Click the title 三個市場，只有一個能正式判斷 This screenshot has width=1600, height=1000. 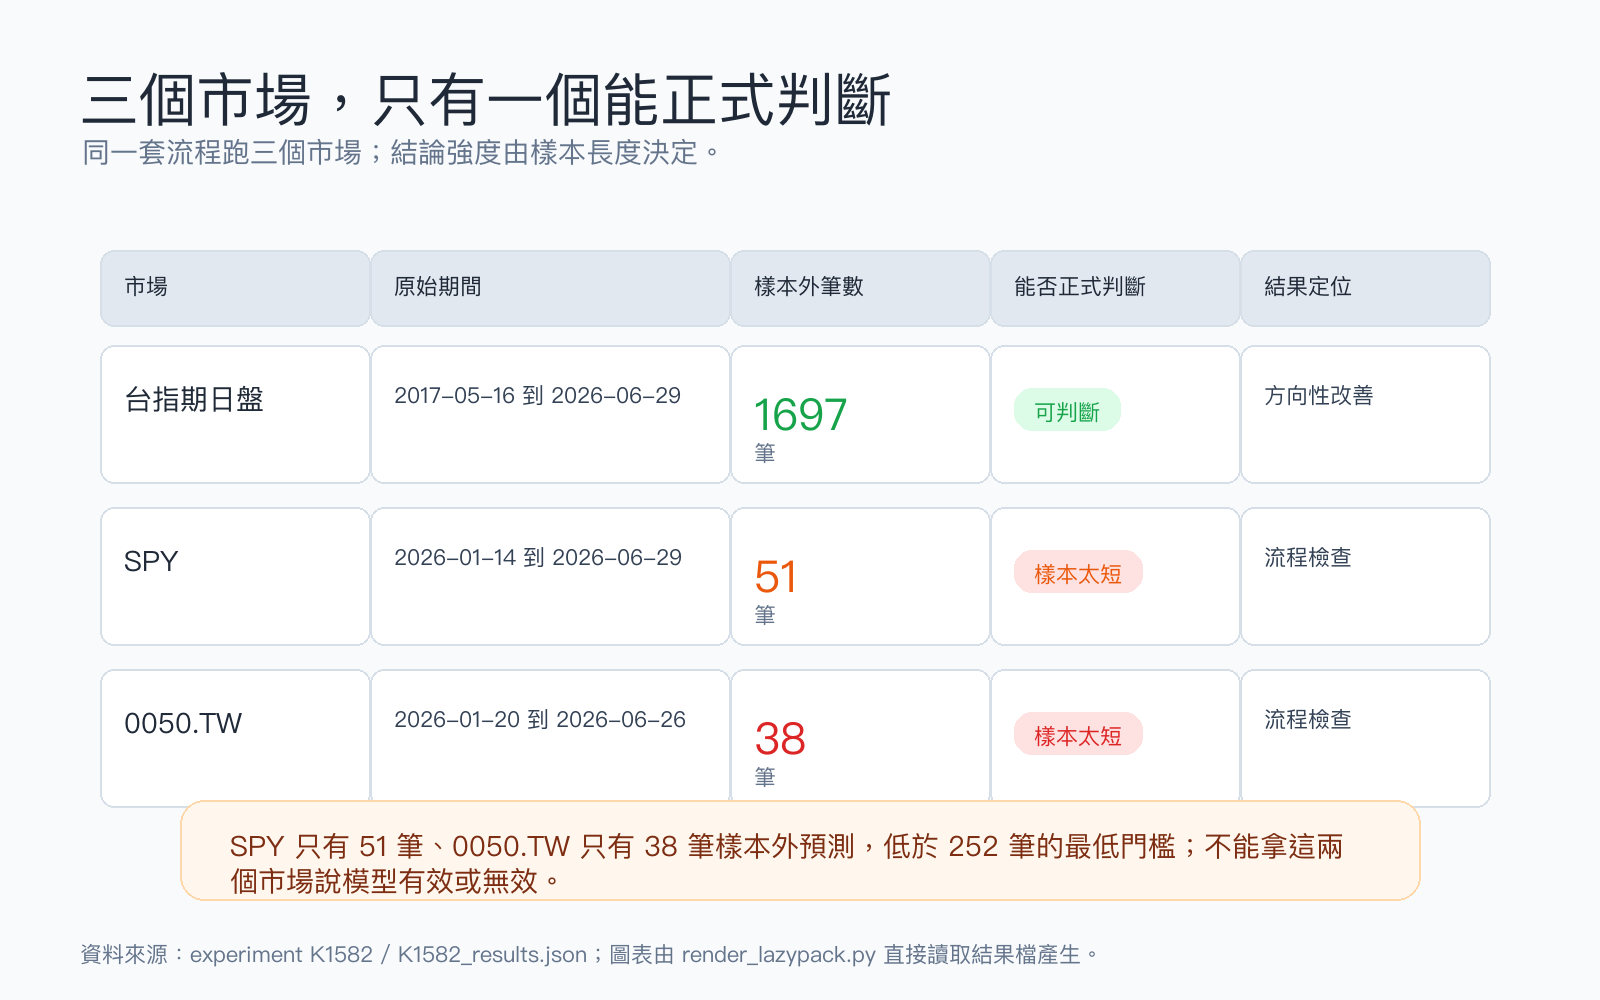tap(486, 100)
